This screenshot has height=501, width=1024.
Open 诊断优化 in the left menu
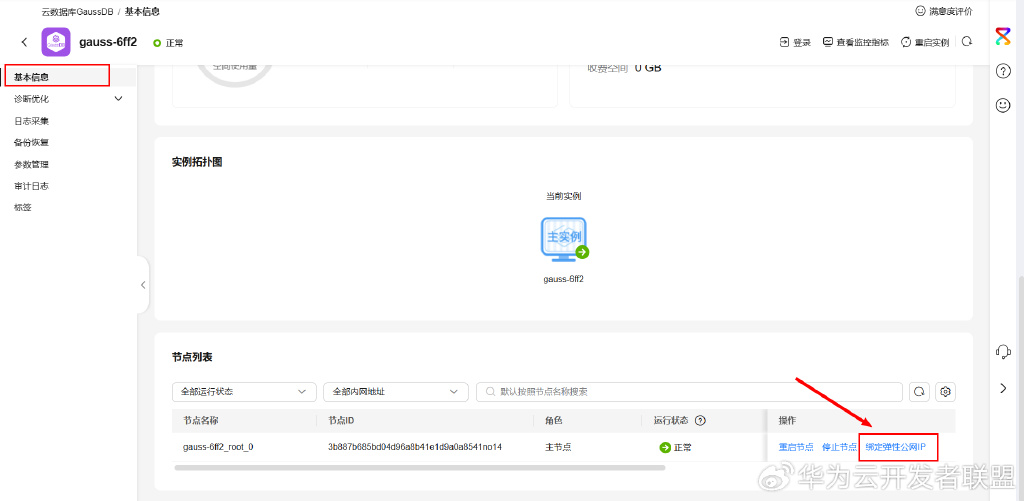point(31,99)
